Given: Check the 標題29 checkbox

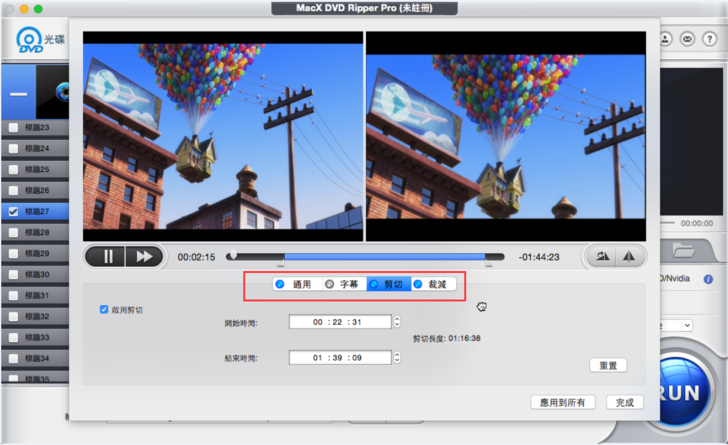Looking at the screenshot, I should pyautogui.click(x=13, y=253).
